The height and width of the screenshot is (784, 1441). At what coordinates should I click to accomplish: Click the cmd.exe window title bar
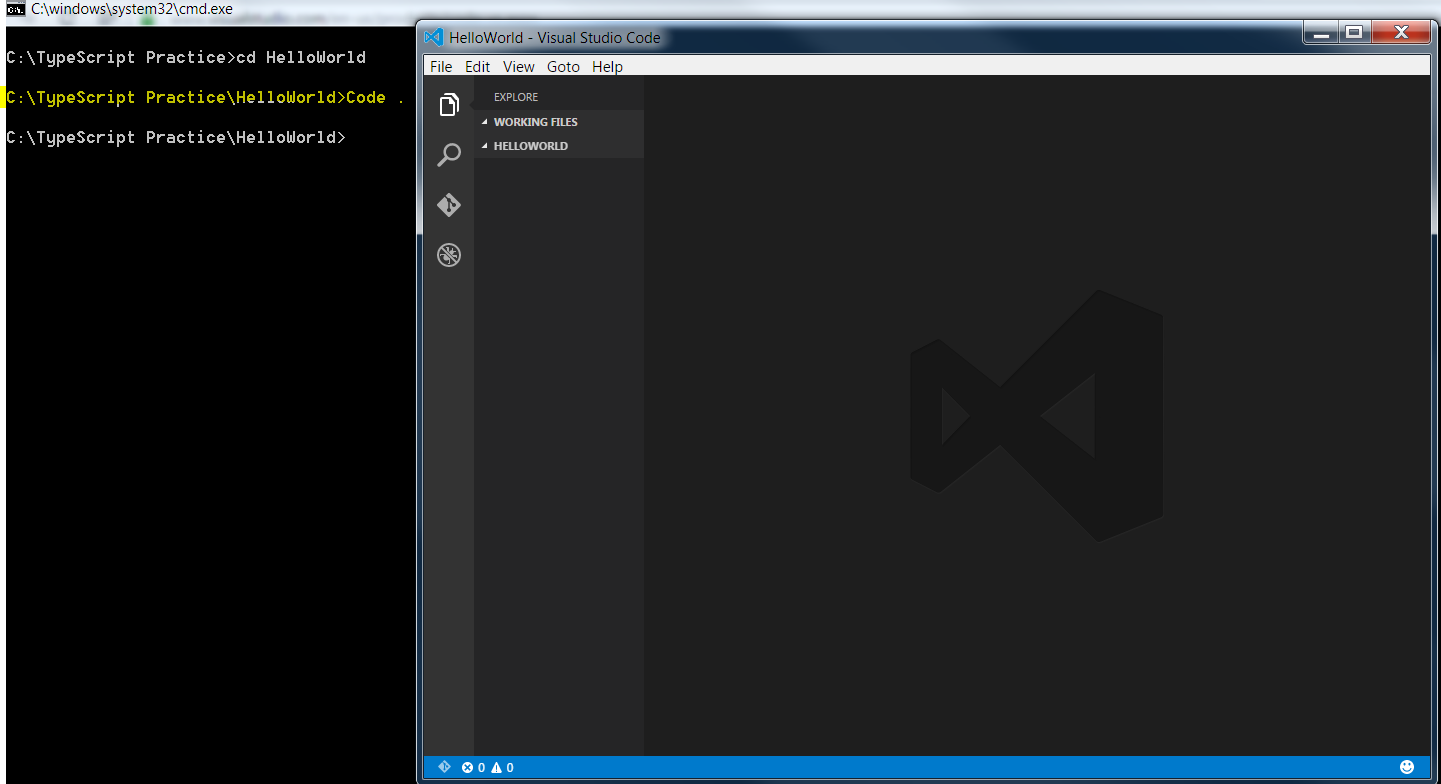[x=208, y=9]
